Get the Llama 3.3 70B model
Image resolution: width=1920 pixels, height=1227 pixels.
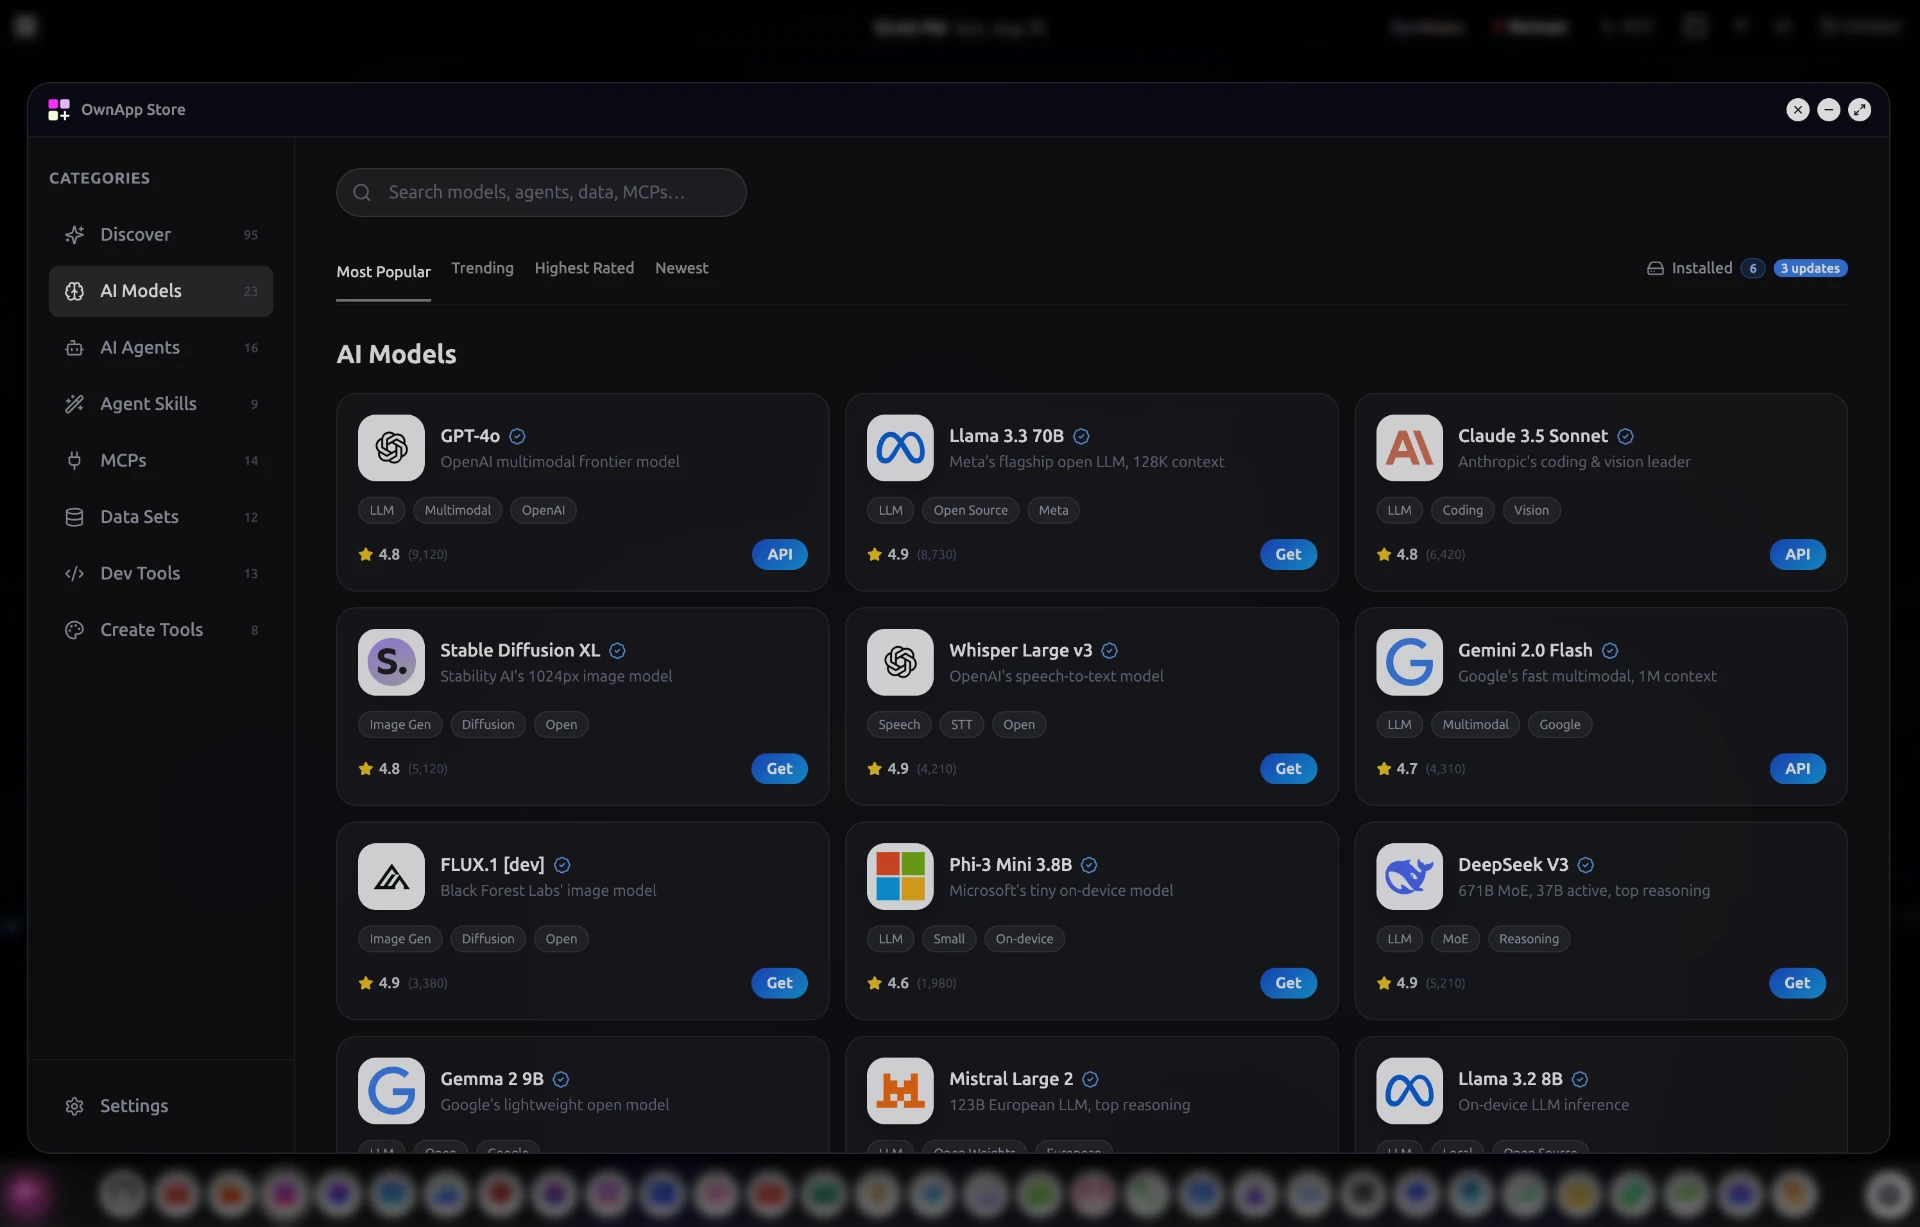point(1288,554)
